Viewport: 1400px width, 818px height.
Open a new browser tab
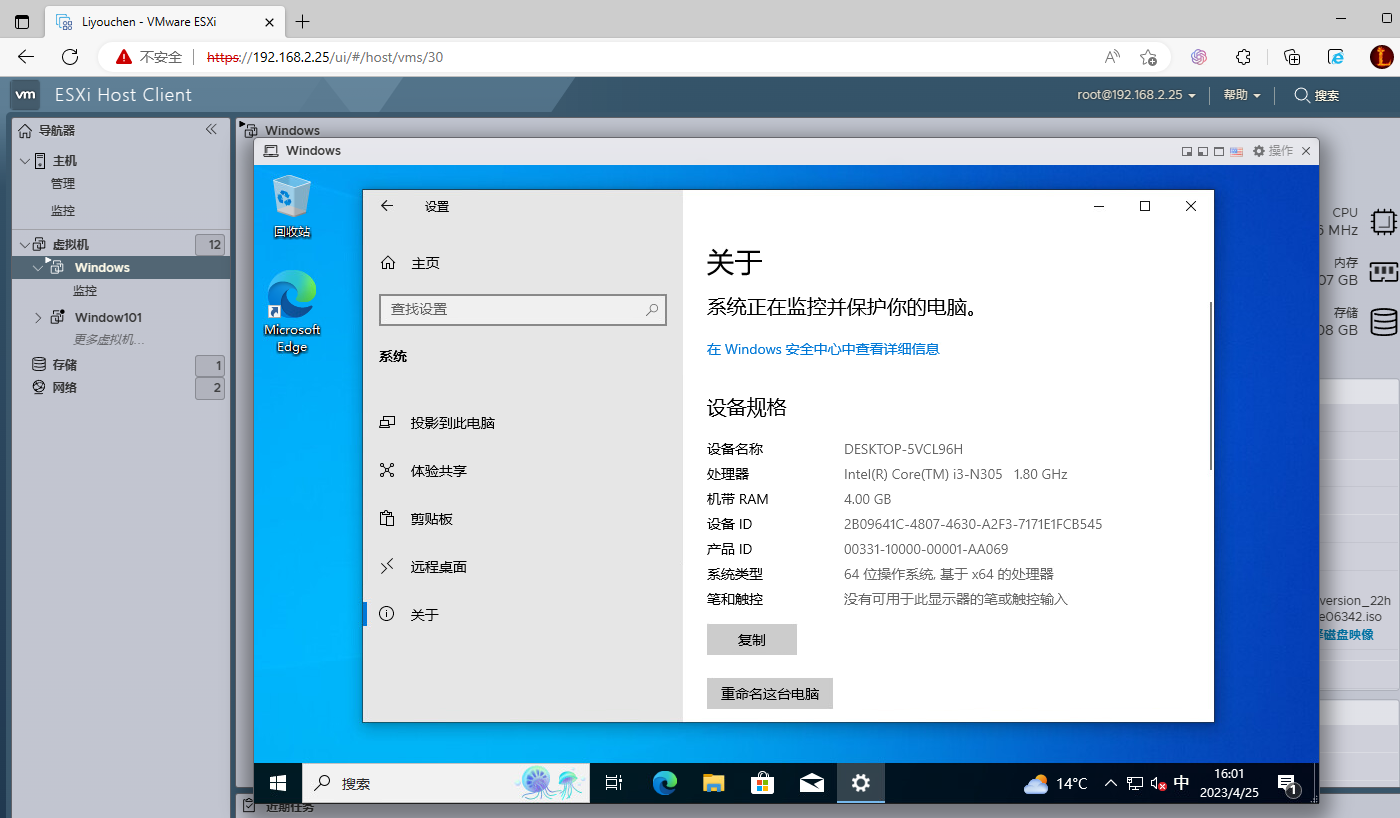pyautogui.click(x=303, y=21)
